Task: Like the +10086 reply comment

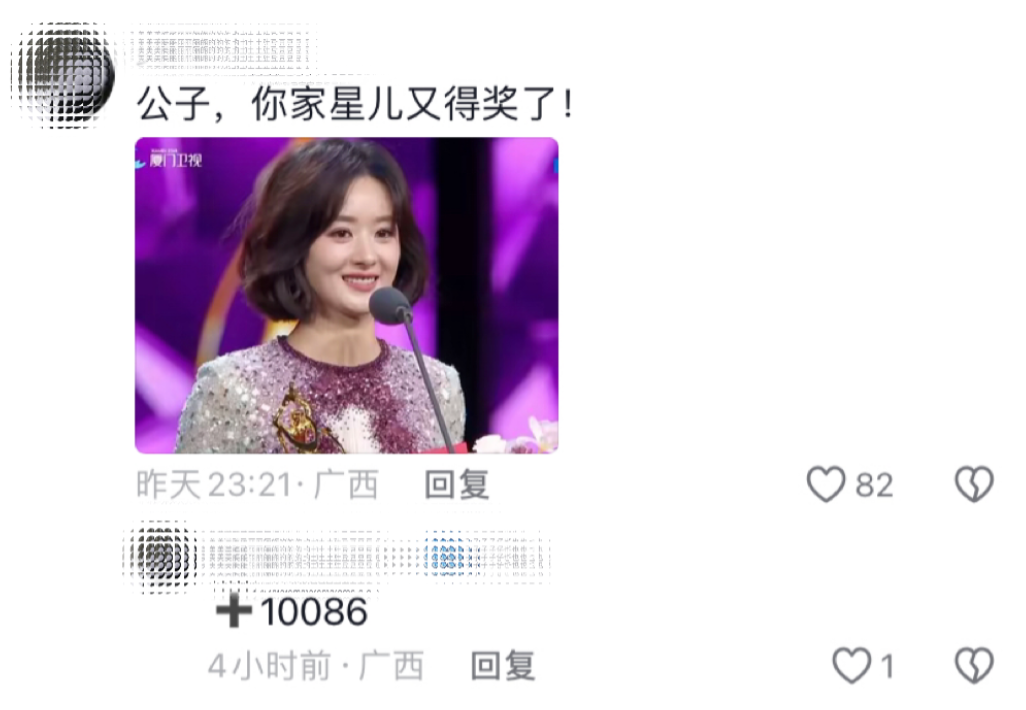Action: [x=852, y=666]
